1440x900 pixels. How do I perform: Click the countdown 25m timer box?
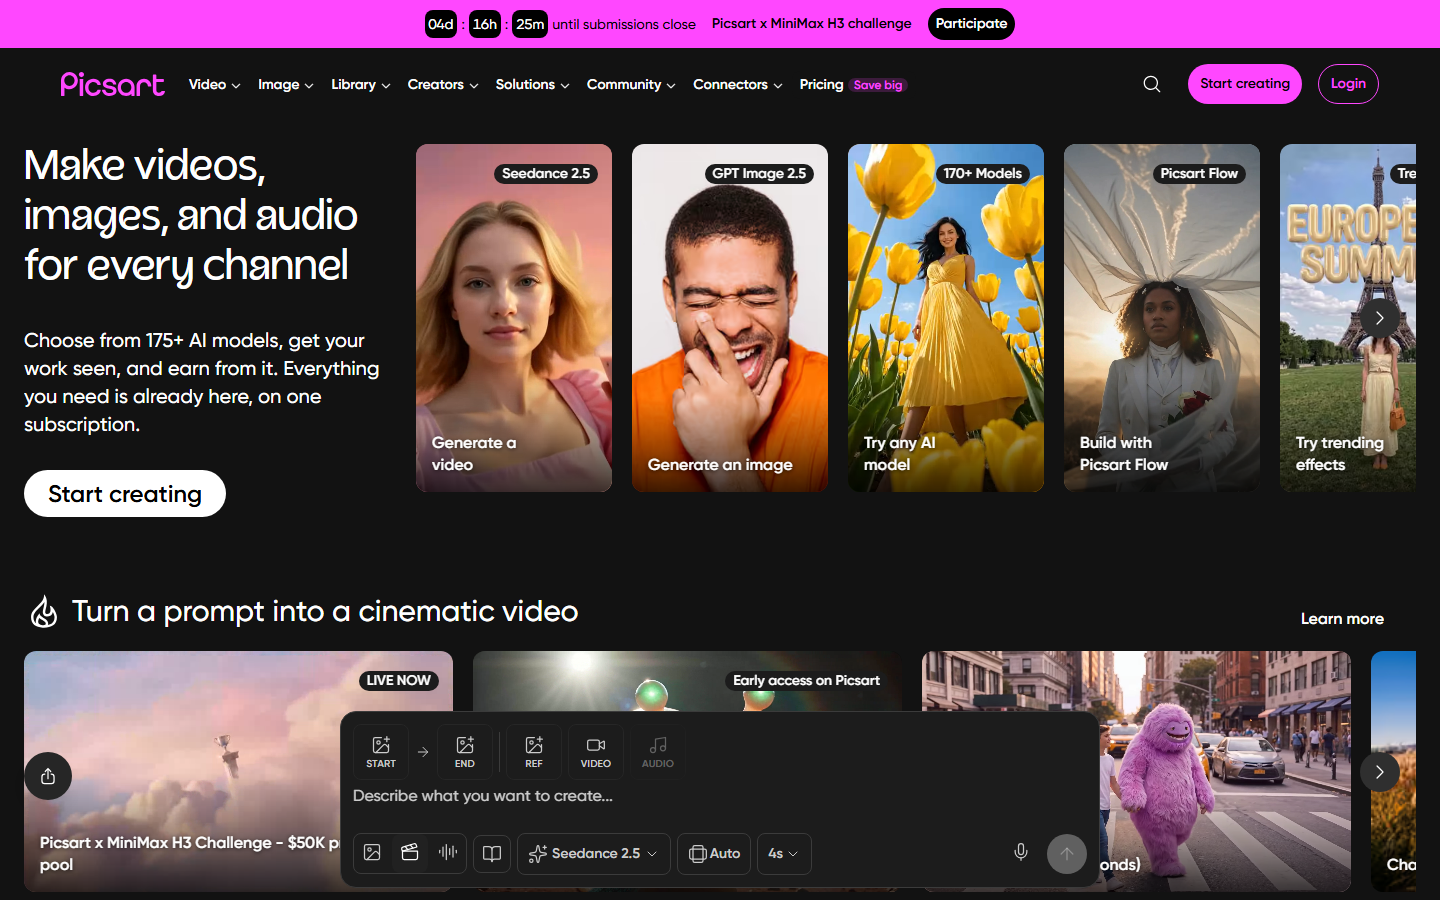[x=530, y=24]
